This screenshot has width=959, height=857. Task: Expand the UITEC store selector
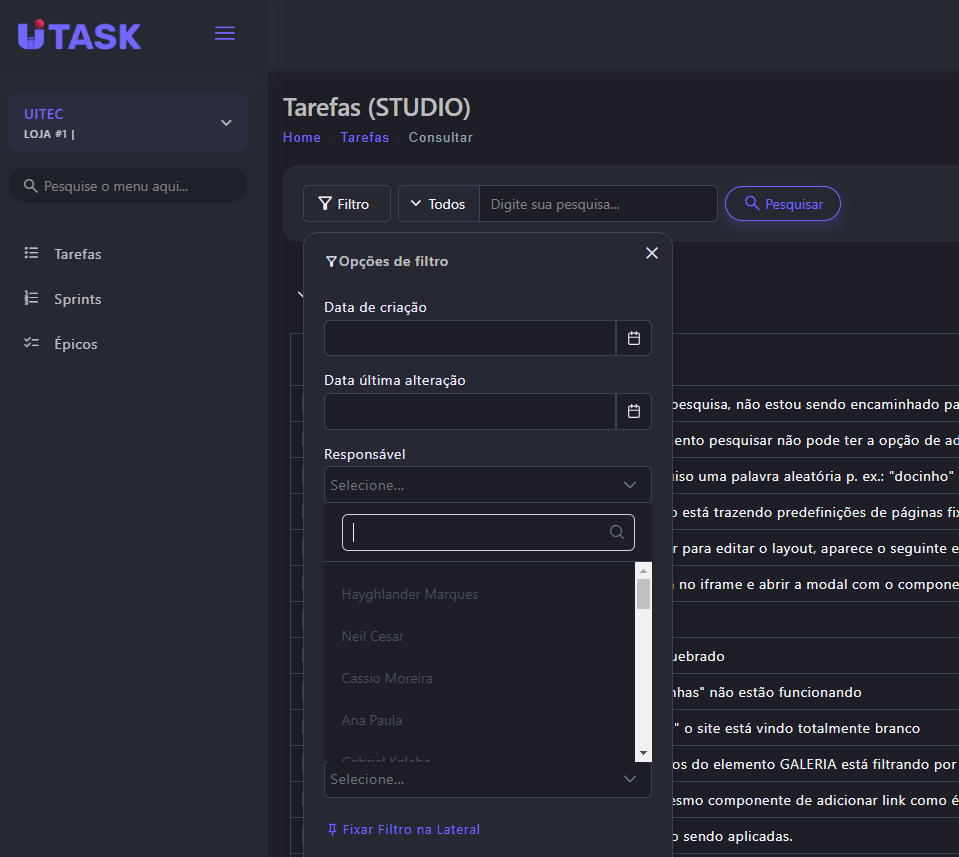tap(226, 122)
